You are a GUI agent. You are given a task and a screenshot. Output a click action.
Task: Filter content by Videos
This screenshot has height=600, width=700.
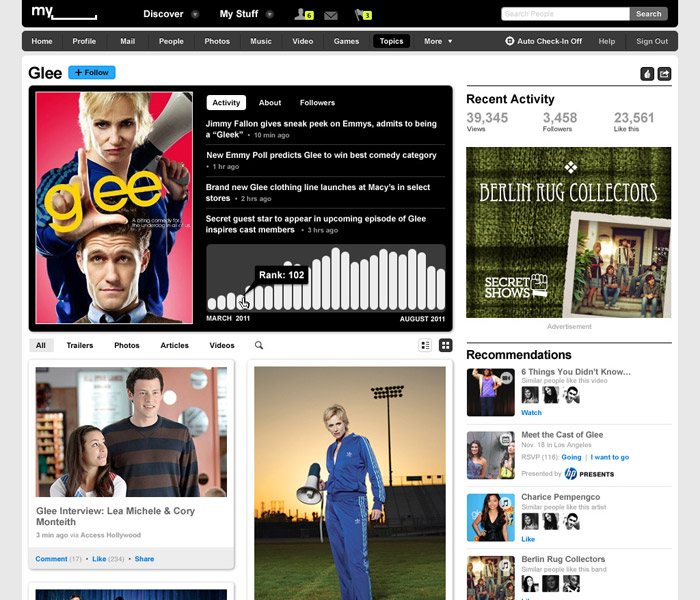pyautogui.click(x=222, y=345)
